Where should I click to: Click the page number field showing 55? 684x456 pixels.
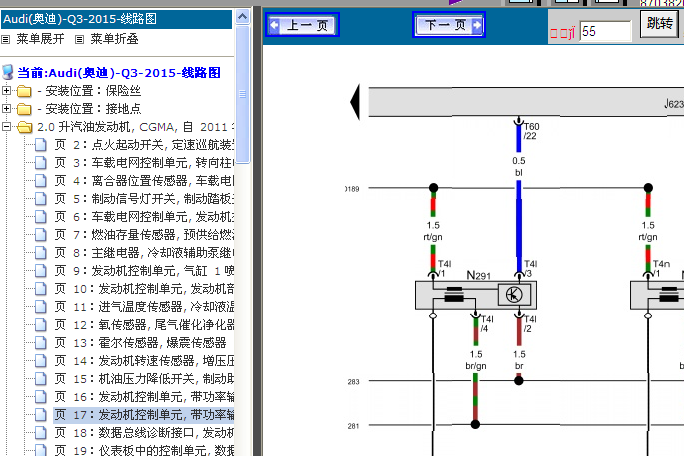(x=605, y=32)
